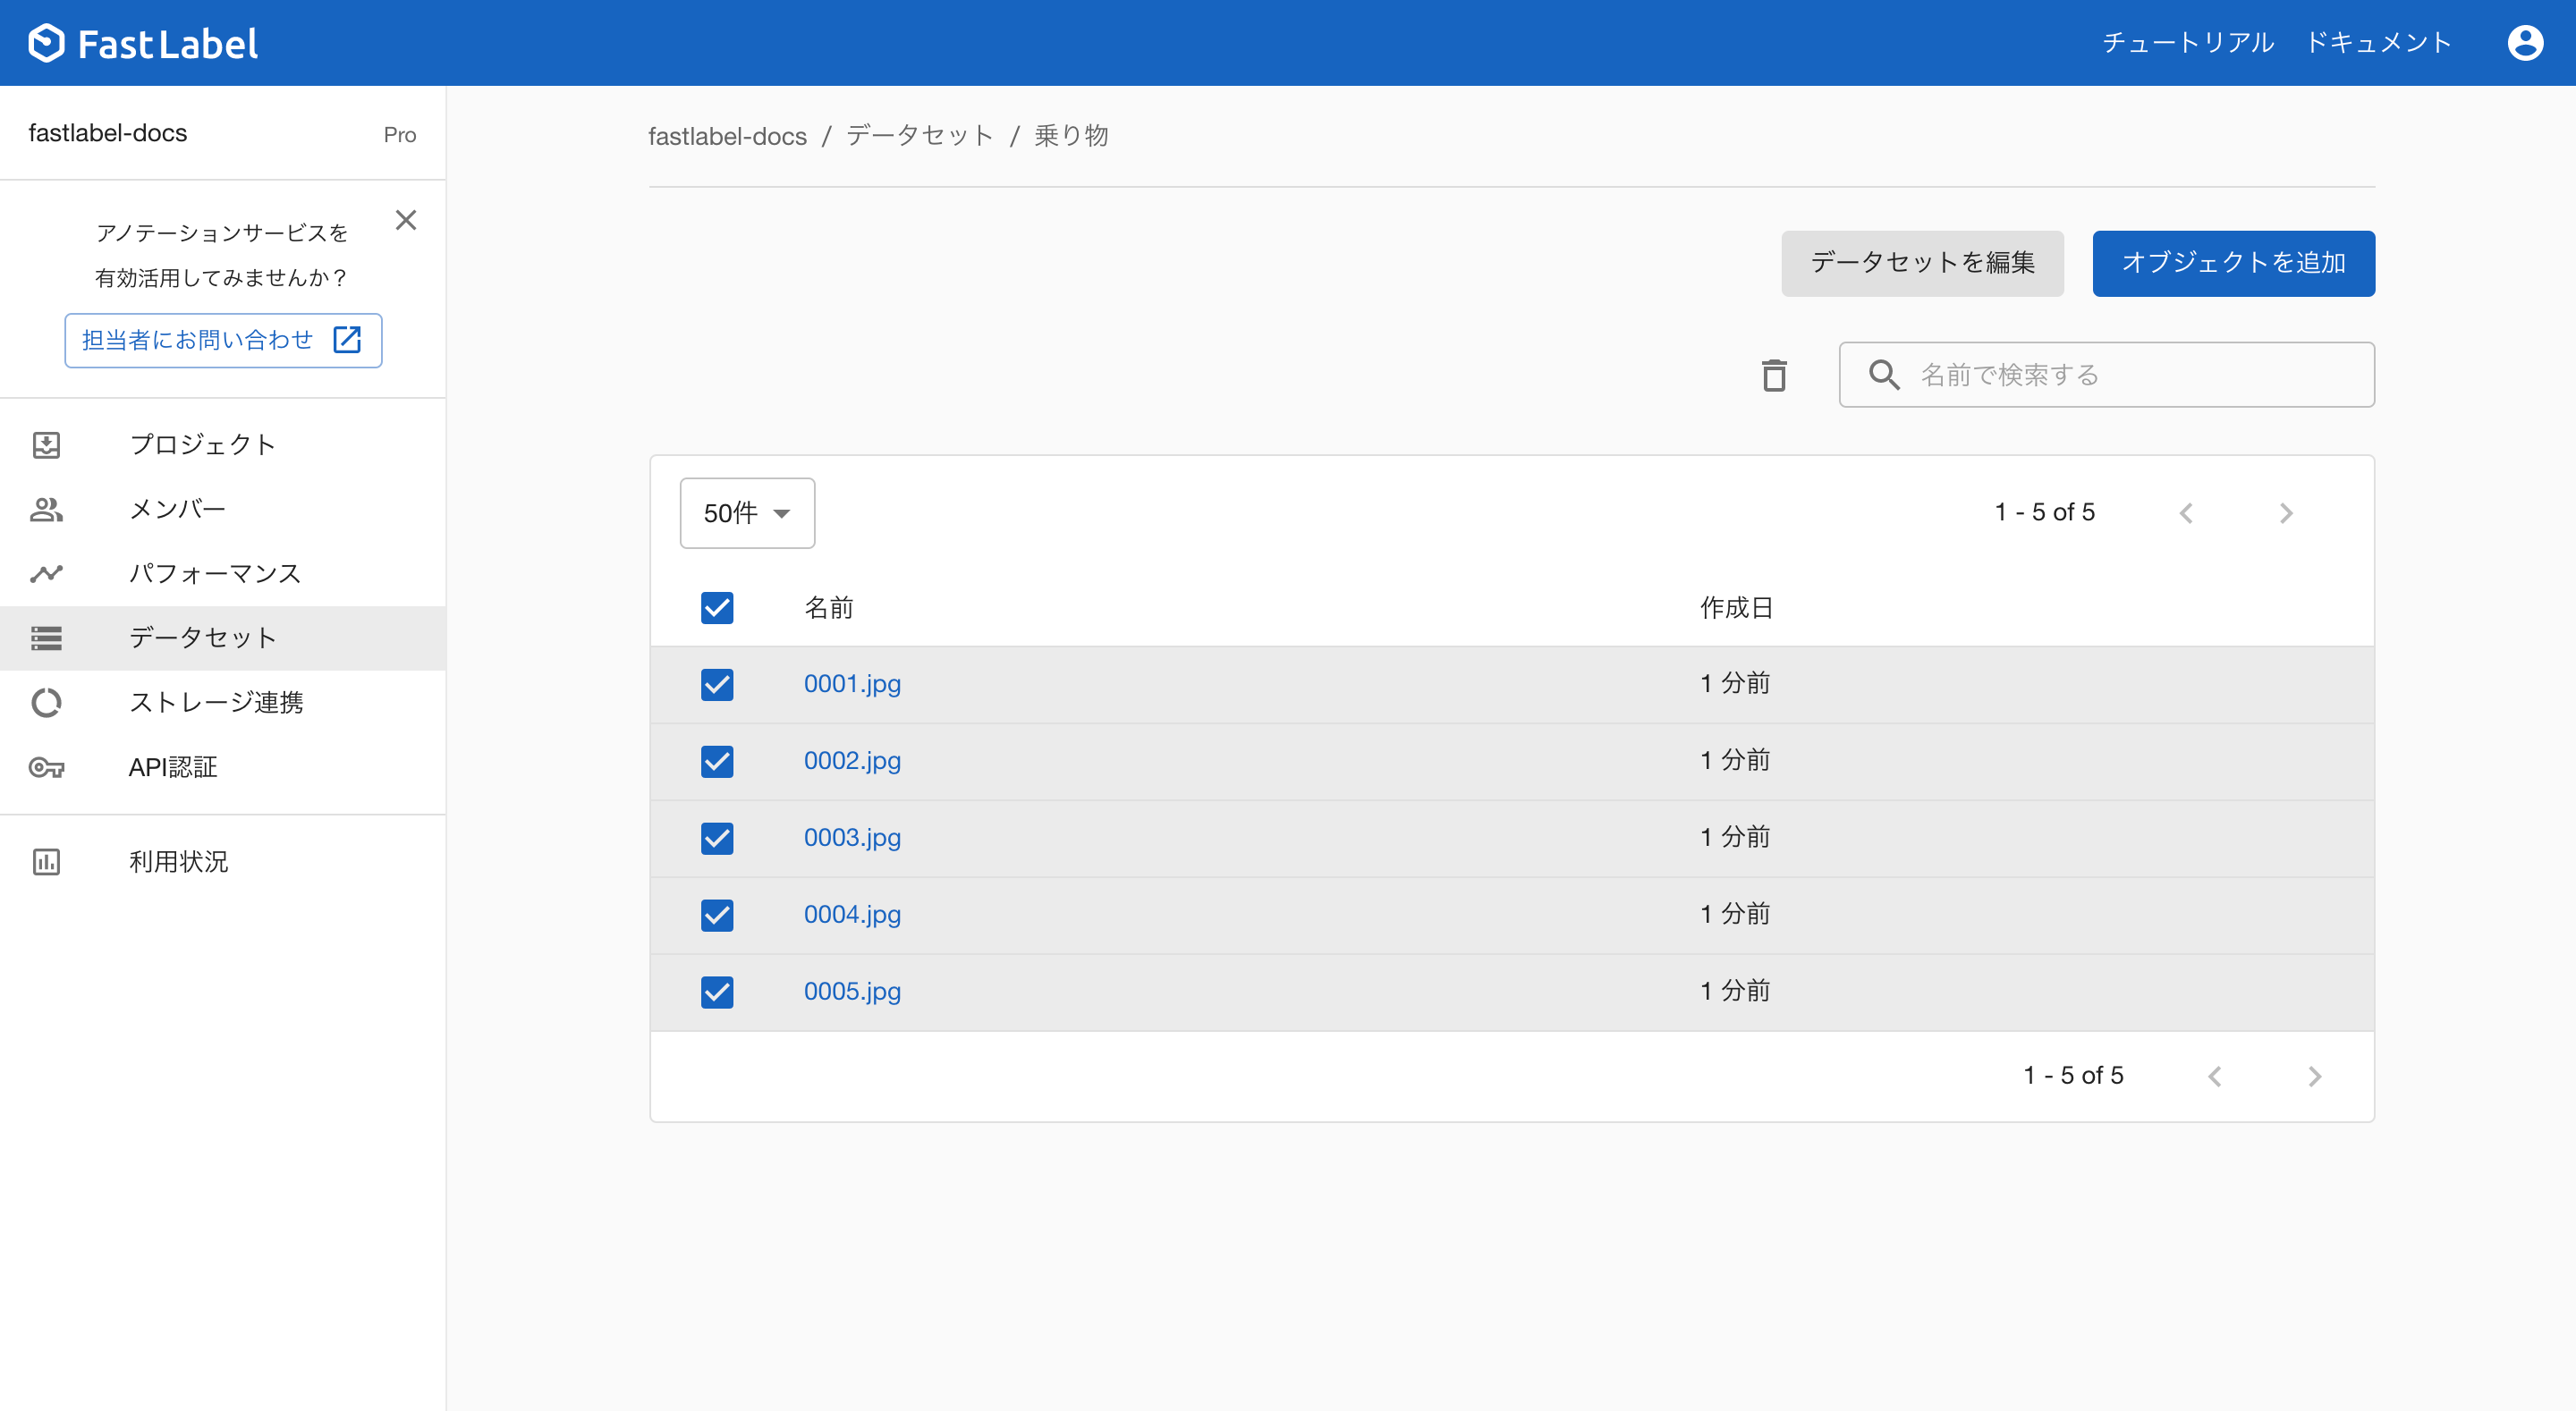Click the 作成日 column header
2576x1411 pixels.
1736,608
